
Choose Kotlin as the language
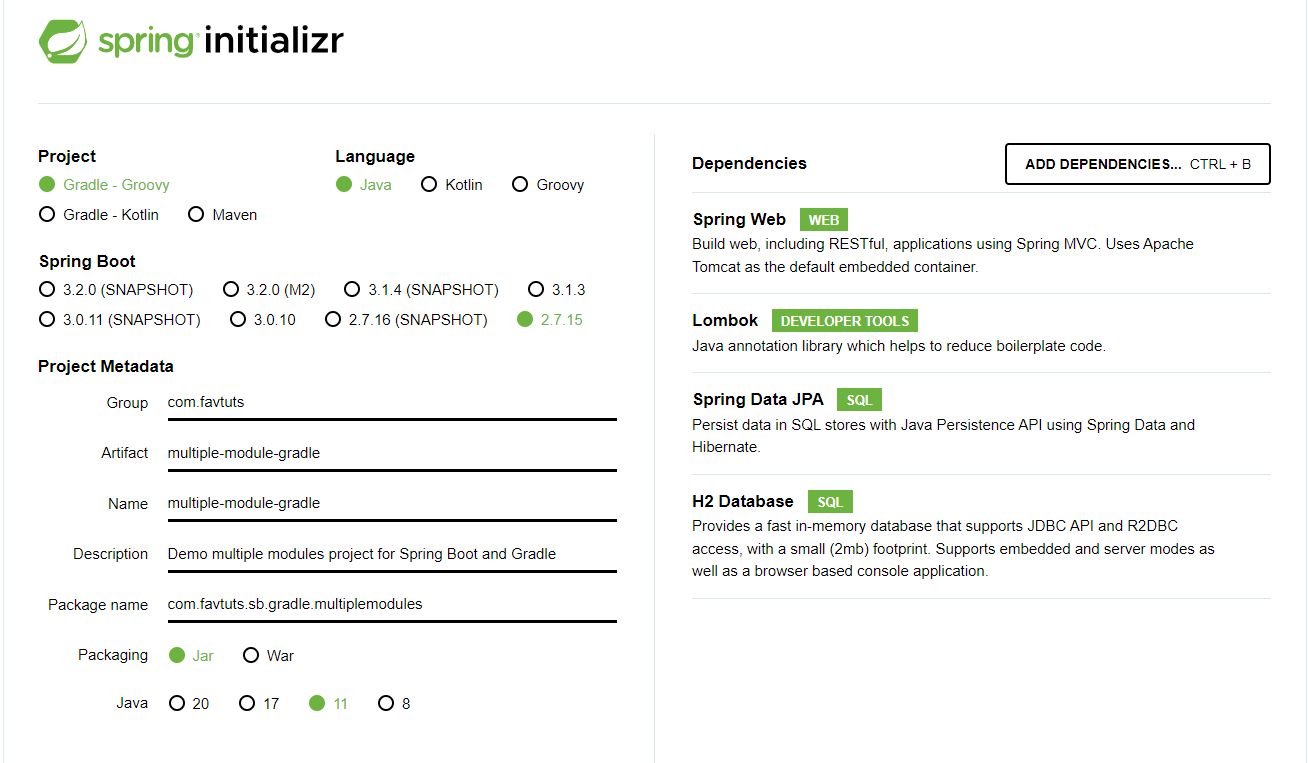click(x=452, y=185)
